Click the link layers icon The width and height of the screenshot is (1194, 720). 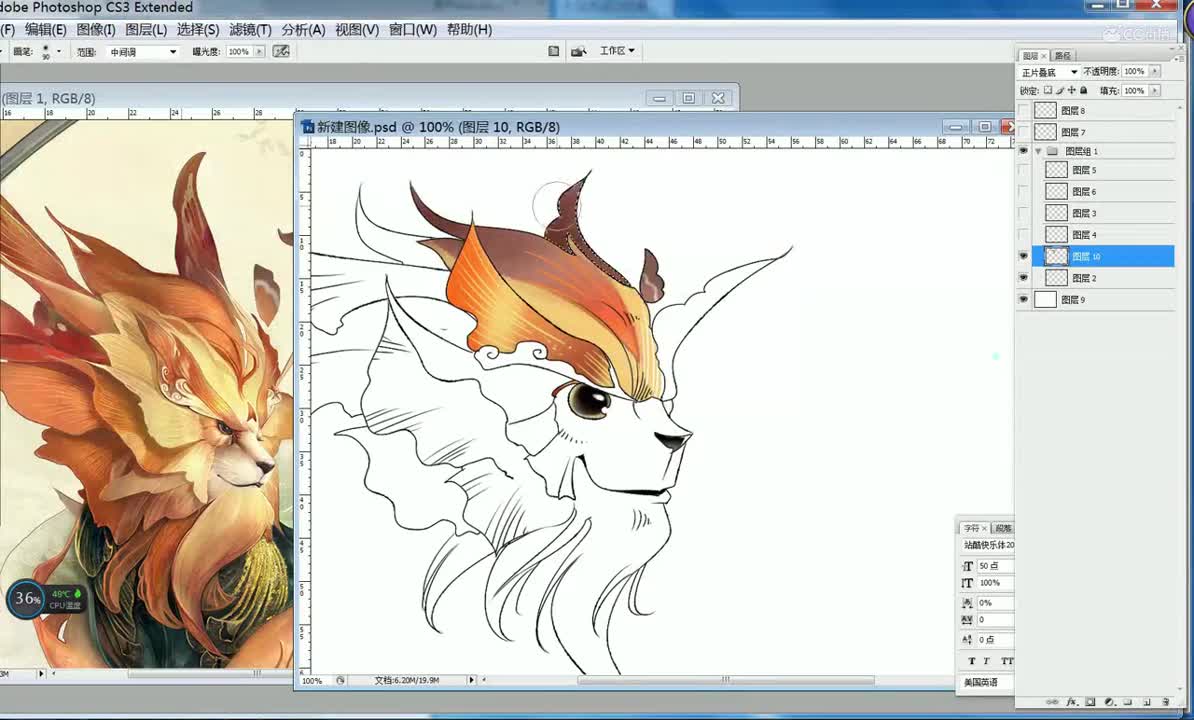coord(1052,702)
